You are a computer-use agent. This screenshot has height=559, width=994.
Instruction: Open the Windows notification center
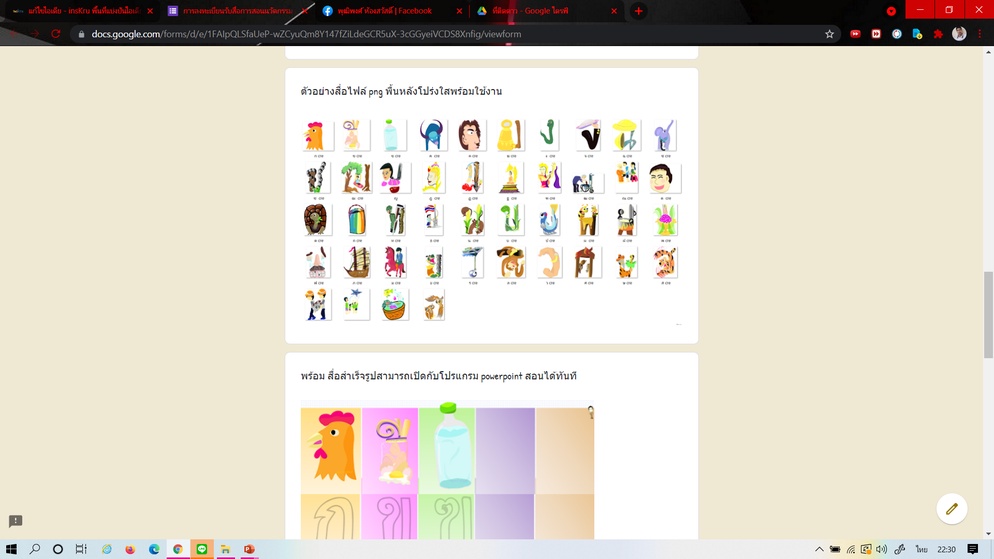pos(972,549)
